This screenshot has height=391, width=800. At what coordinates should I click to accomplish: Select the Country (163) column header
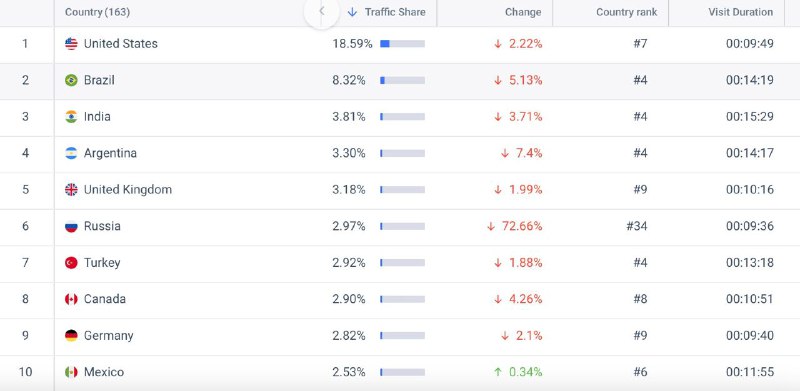tap(97, 12)
